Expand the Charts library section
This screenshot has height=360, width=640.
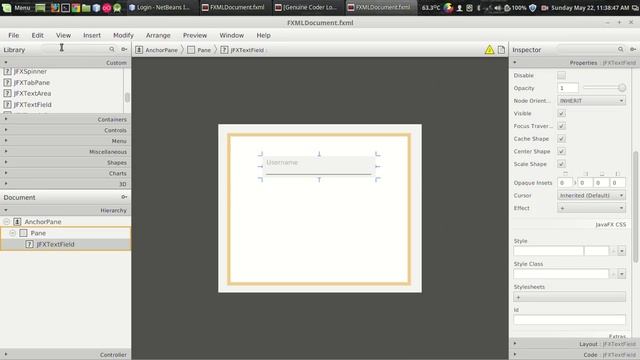click(x=65, y=173)
